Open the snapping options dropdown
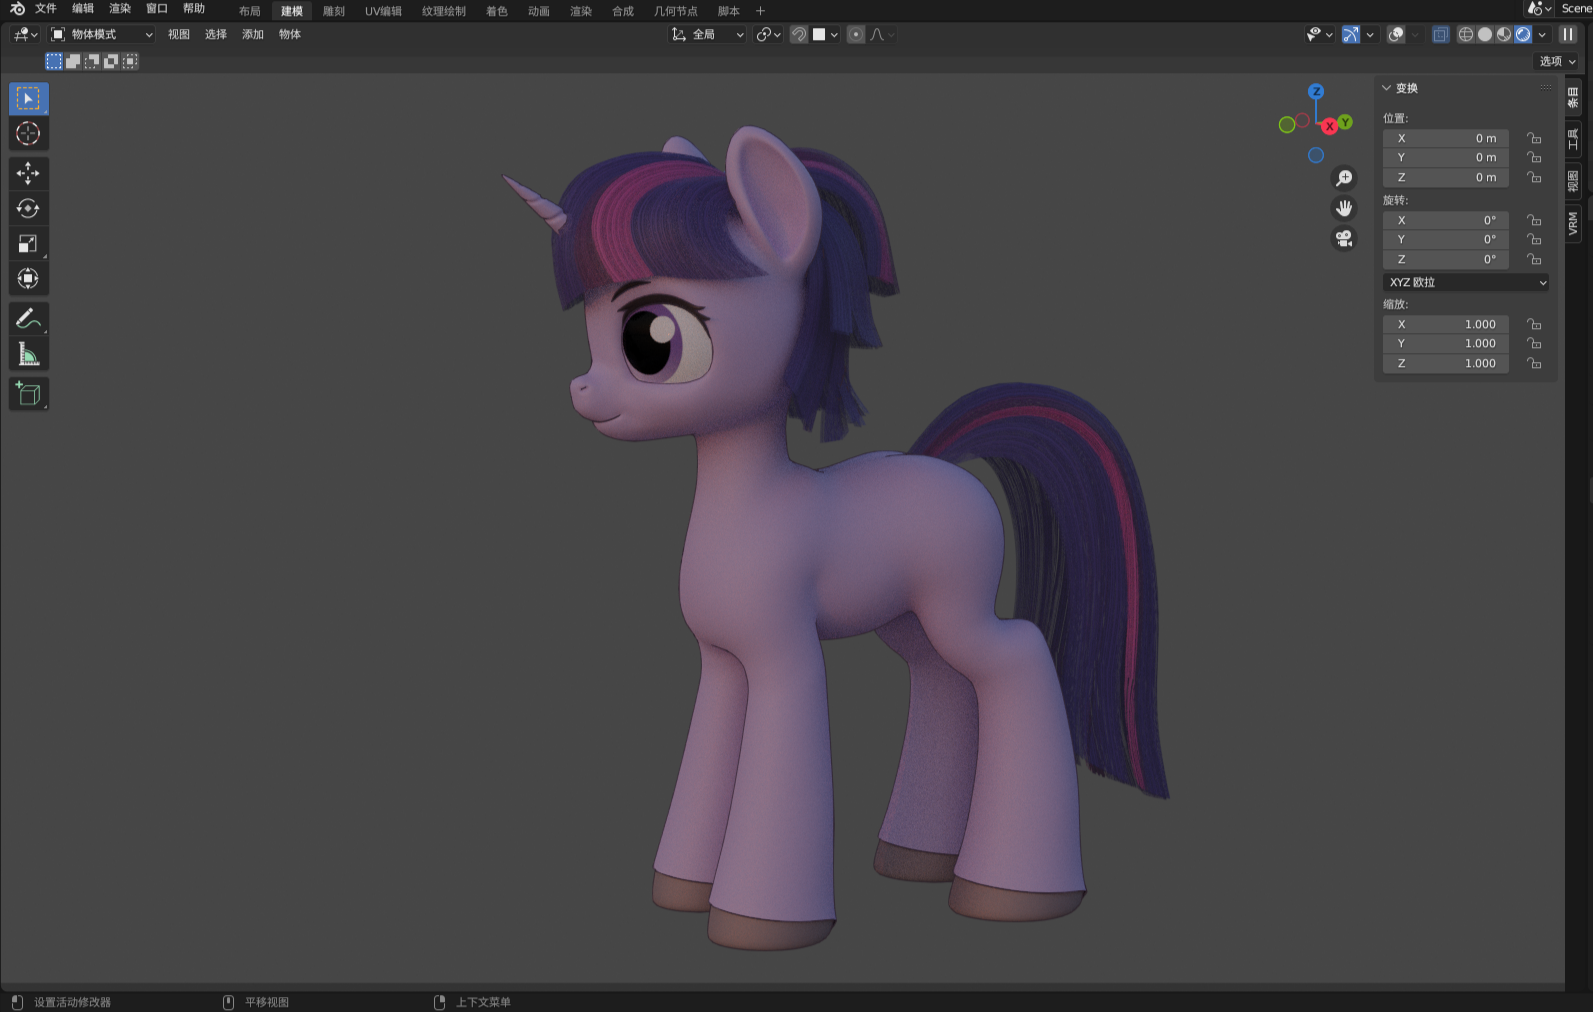Screen dimensions: 1593x1012 (826, 34)
